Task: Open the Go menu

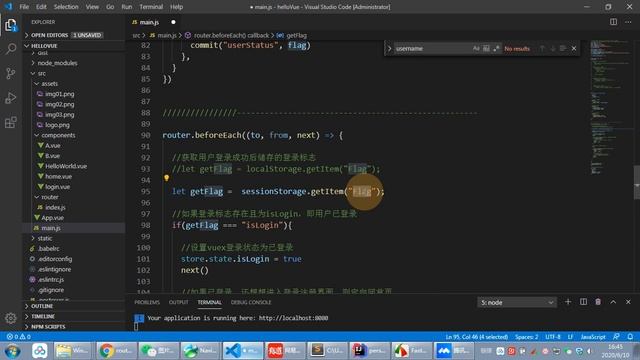Action: (x=110, y=7)
